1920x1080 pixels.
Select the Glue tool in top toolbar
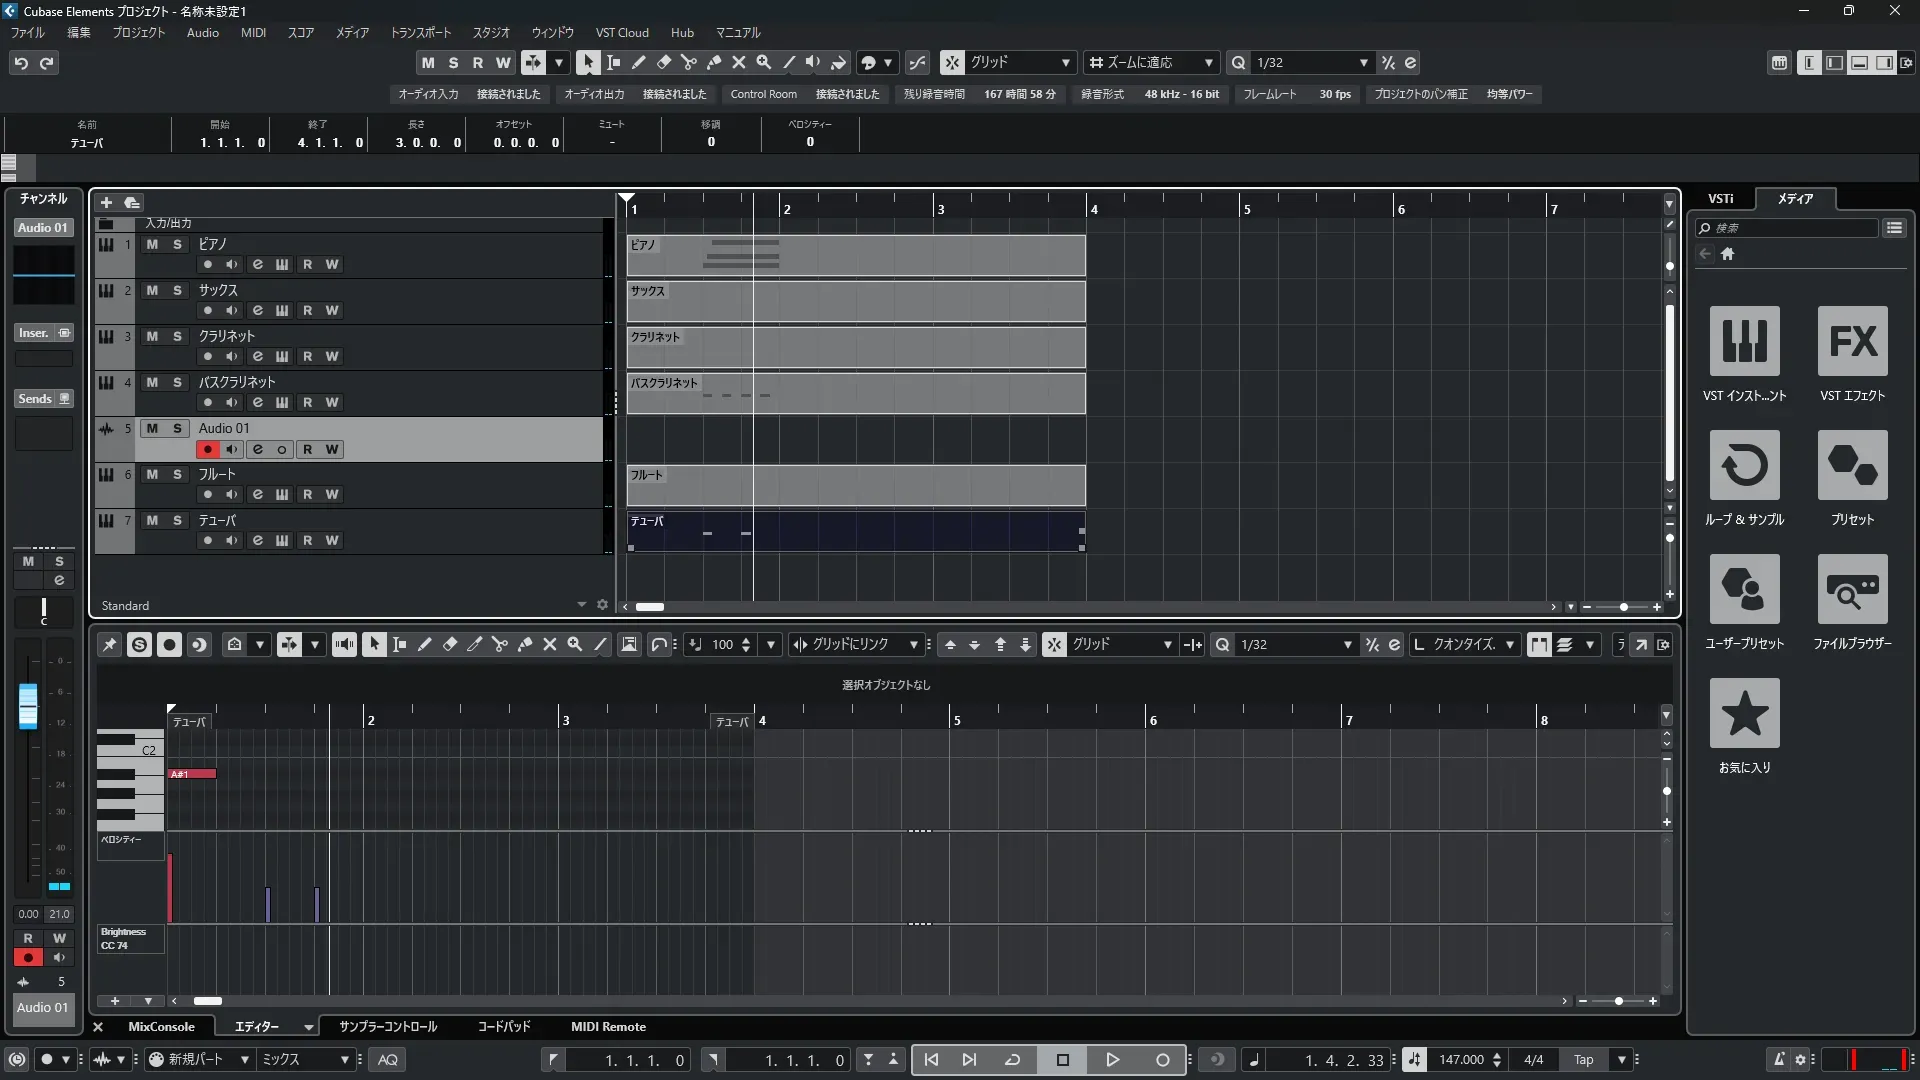[713, 62]
